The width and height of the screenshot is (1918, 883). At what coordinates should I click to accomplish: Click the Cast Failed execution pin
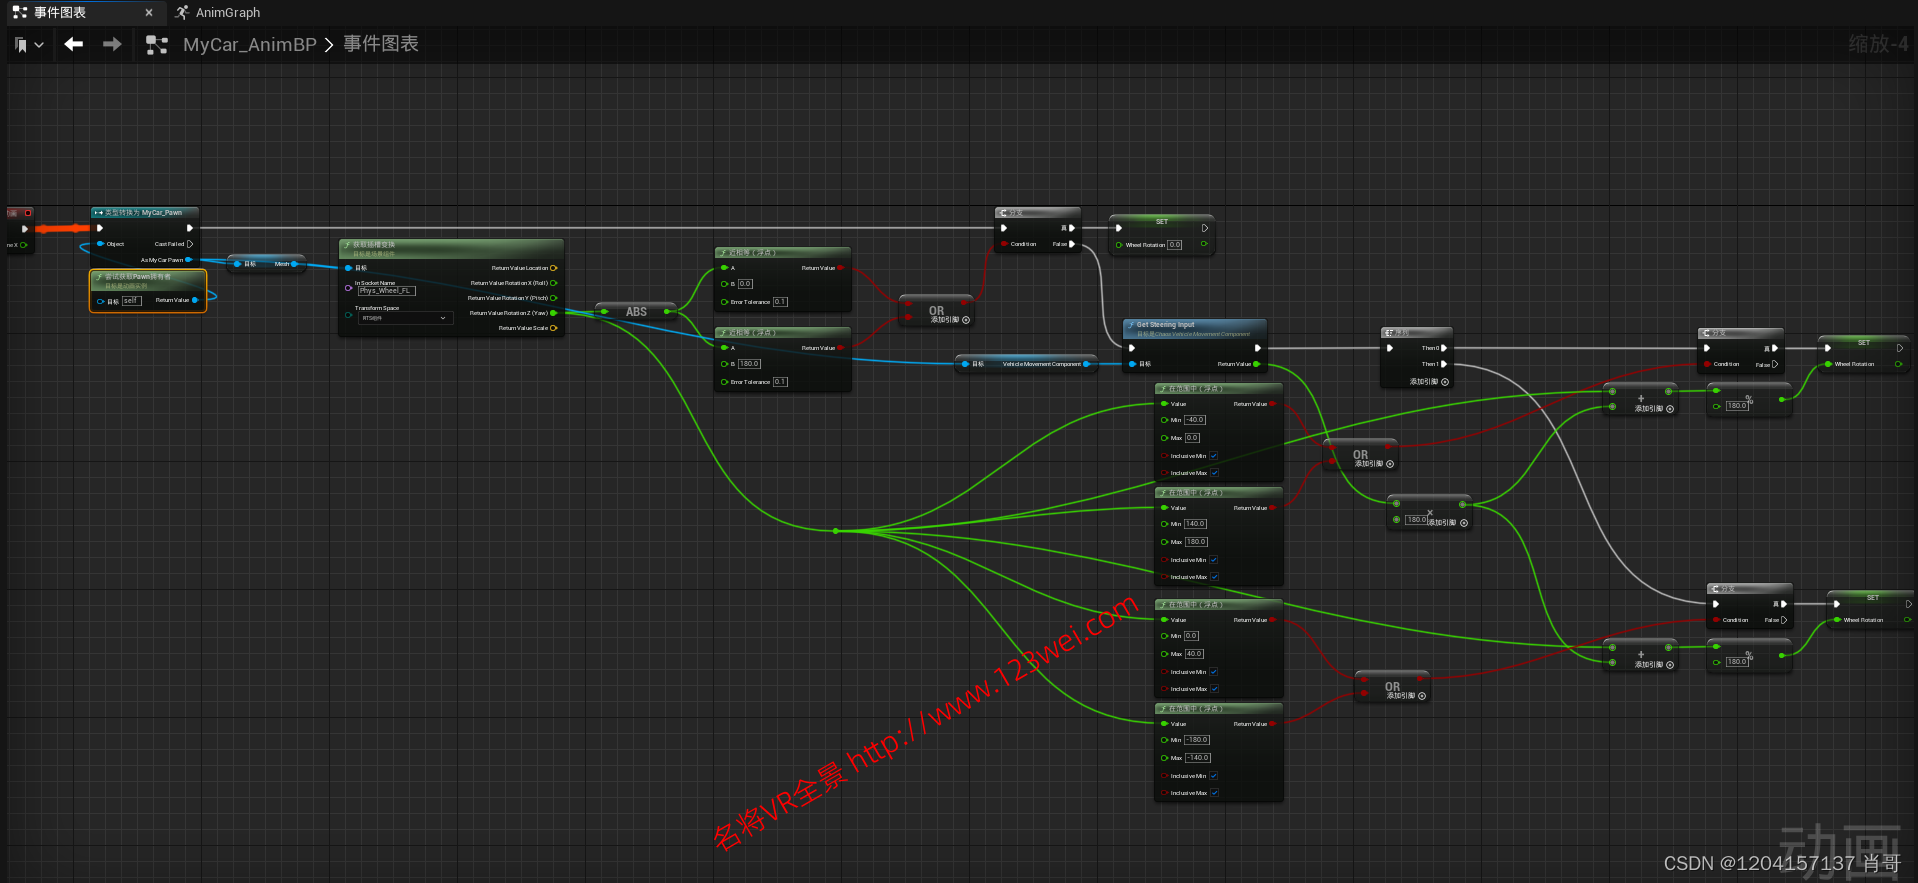pyautogui.click(x=190, y=244)
